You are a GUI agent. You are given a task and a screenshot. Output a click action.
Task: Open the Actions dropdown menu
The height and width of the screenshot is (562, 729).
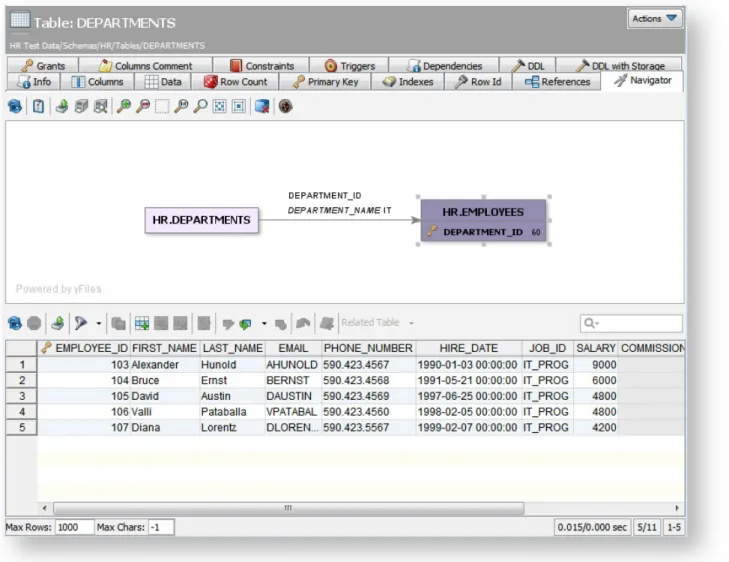click(655, 19)
